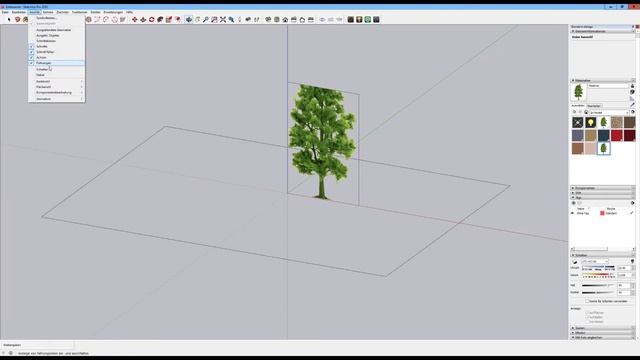Open the Im Modell materials dropdown

(609, 112)
